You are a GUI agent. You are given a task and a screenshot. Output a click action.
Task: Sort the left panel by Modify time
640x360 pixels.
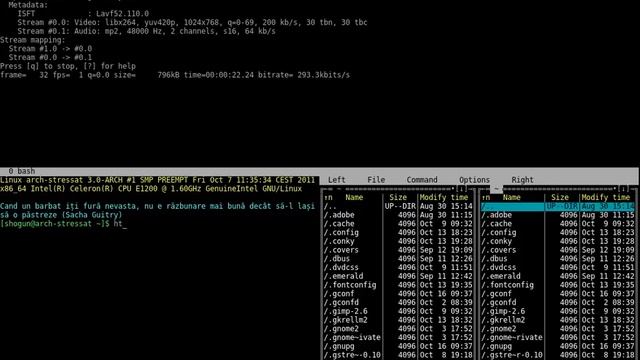(444, 198)
